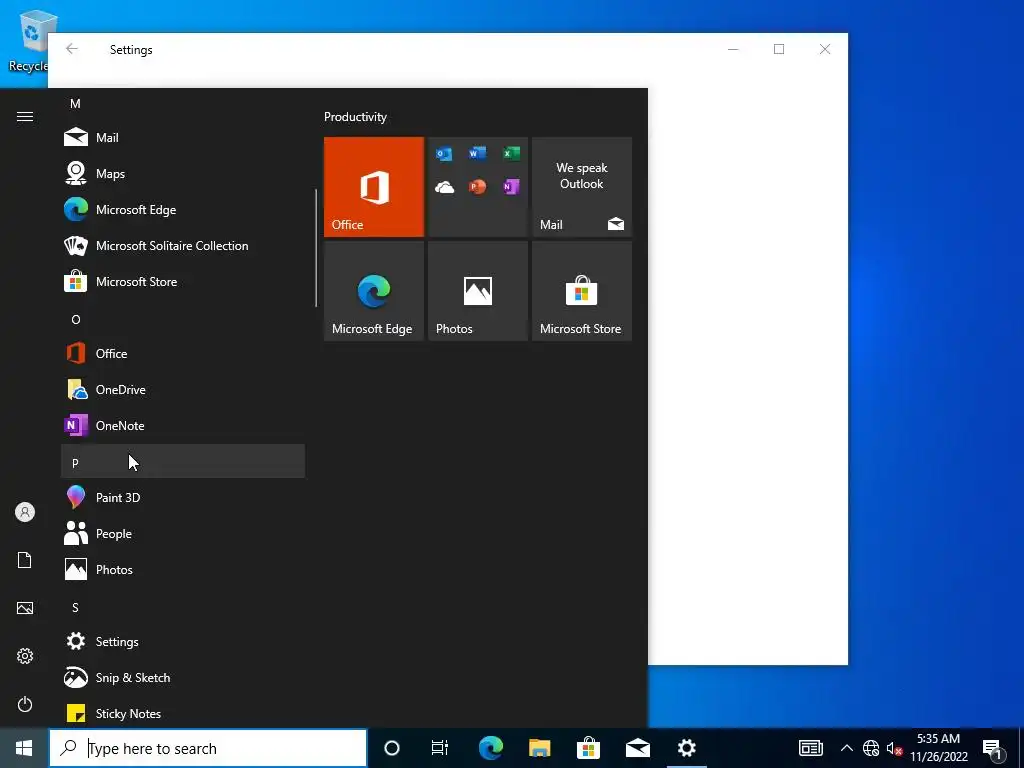Open PowerPoint icon in Office tile folder
1024x768 pixels.
pyautogui.click(x=477, y=187)
